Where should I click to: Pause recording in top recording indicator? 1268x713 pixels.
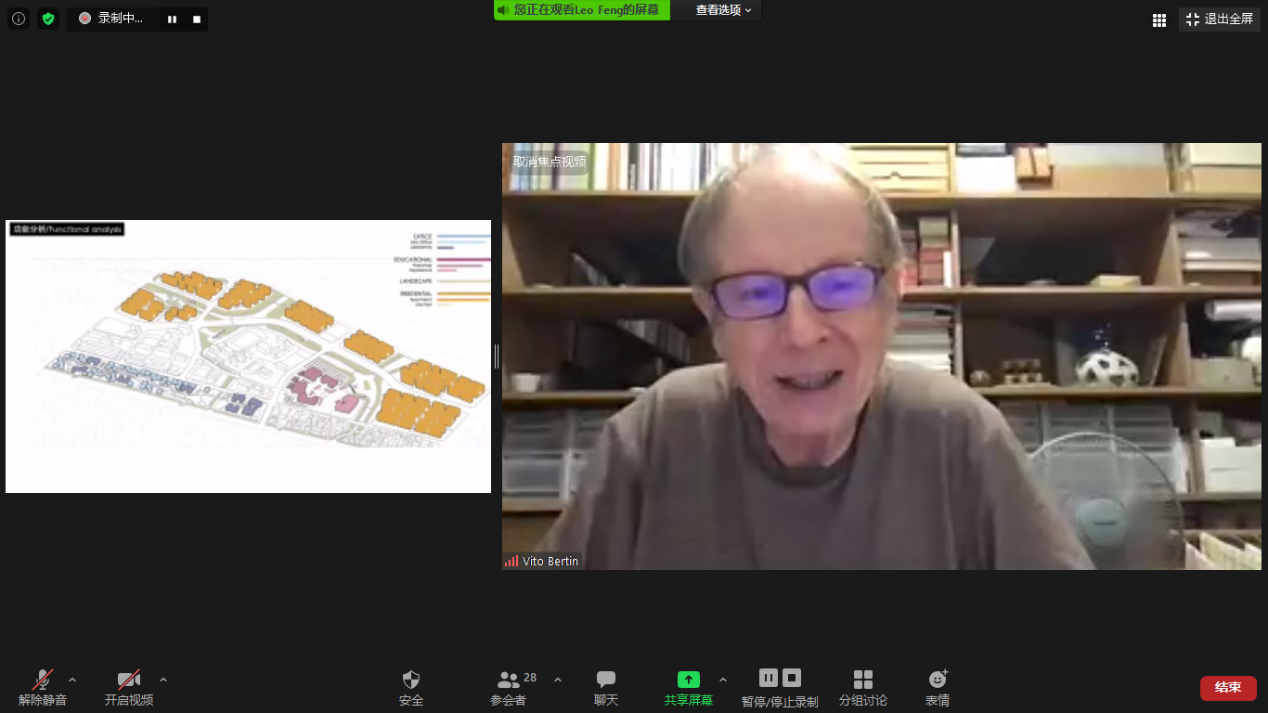172,19
